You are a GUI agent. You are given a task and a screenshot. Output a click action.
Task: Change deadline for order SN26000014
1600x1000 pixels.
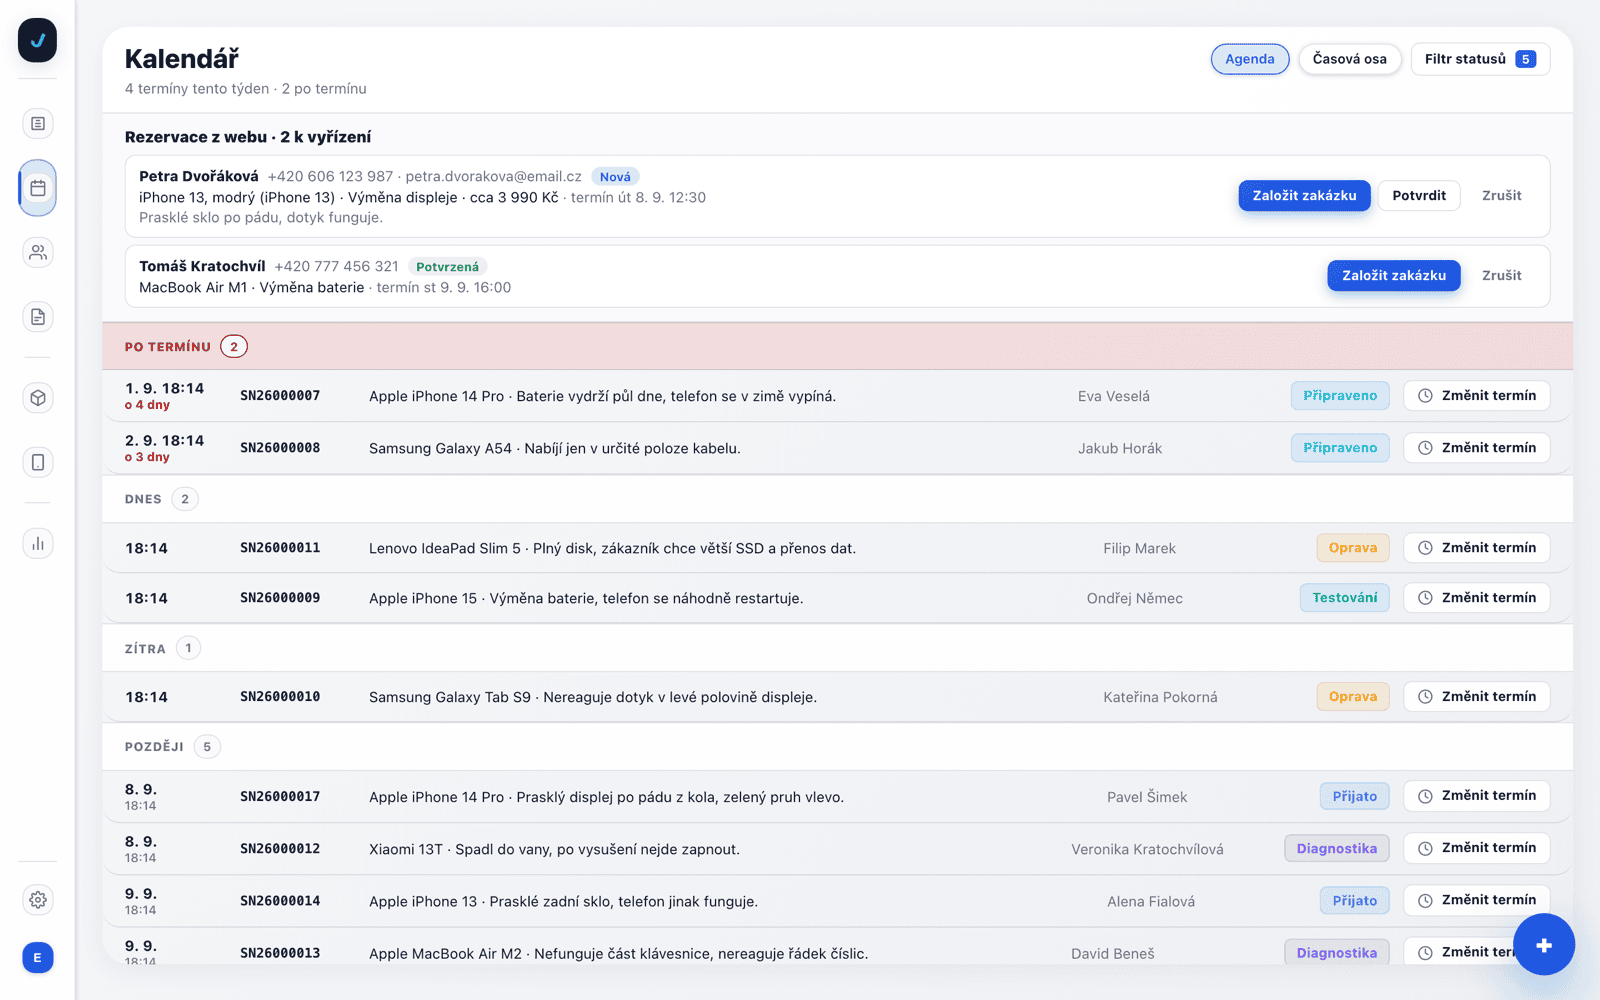click(x=1476, y=900)
